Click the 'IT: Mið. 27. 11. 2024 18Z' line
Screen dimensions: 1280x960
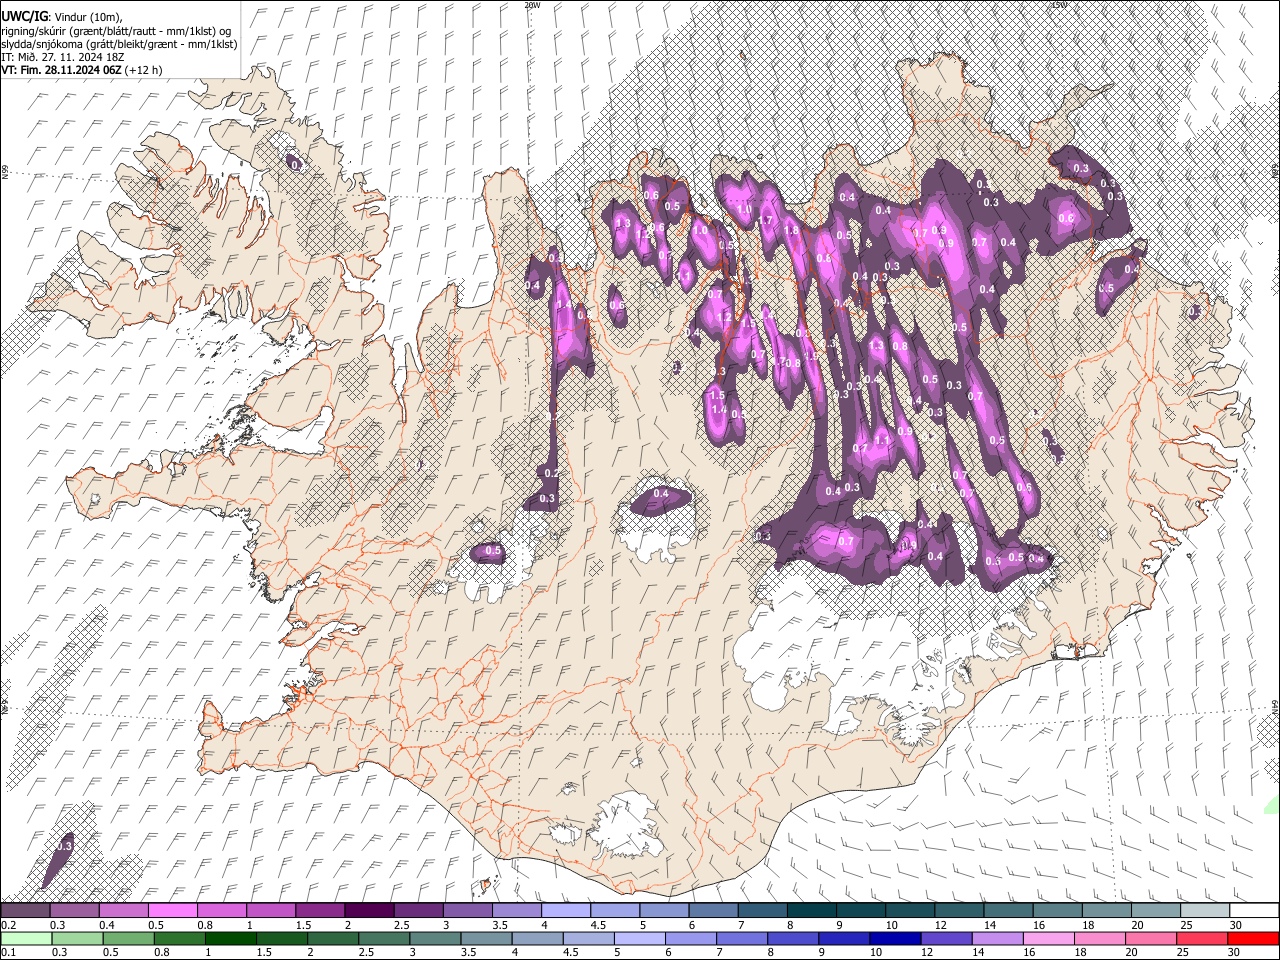click(62, 57)
